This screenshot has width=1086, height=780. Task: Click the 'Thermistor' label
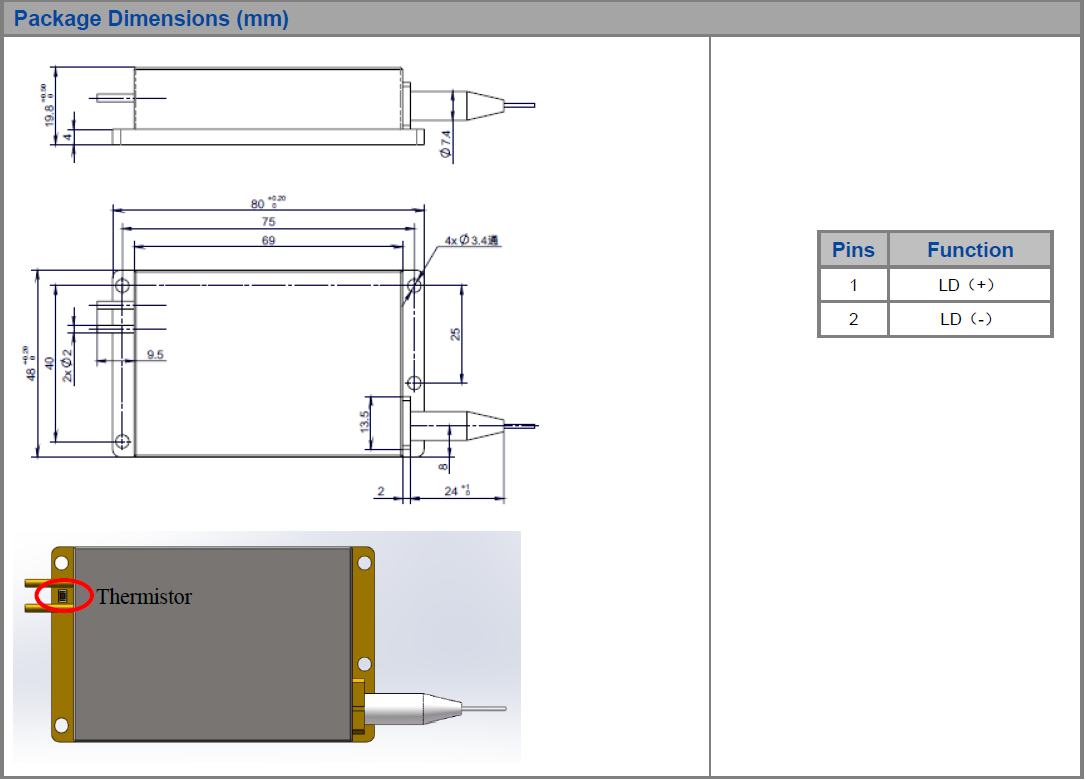coord(144,596)
